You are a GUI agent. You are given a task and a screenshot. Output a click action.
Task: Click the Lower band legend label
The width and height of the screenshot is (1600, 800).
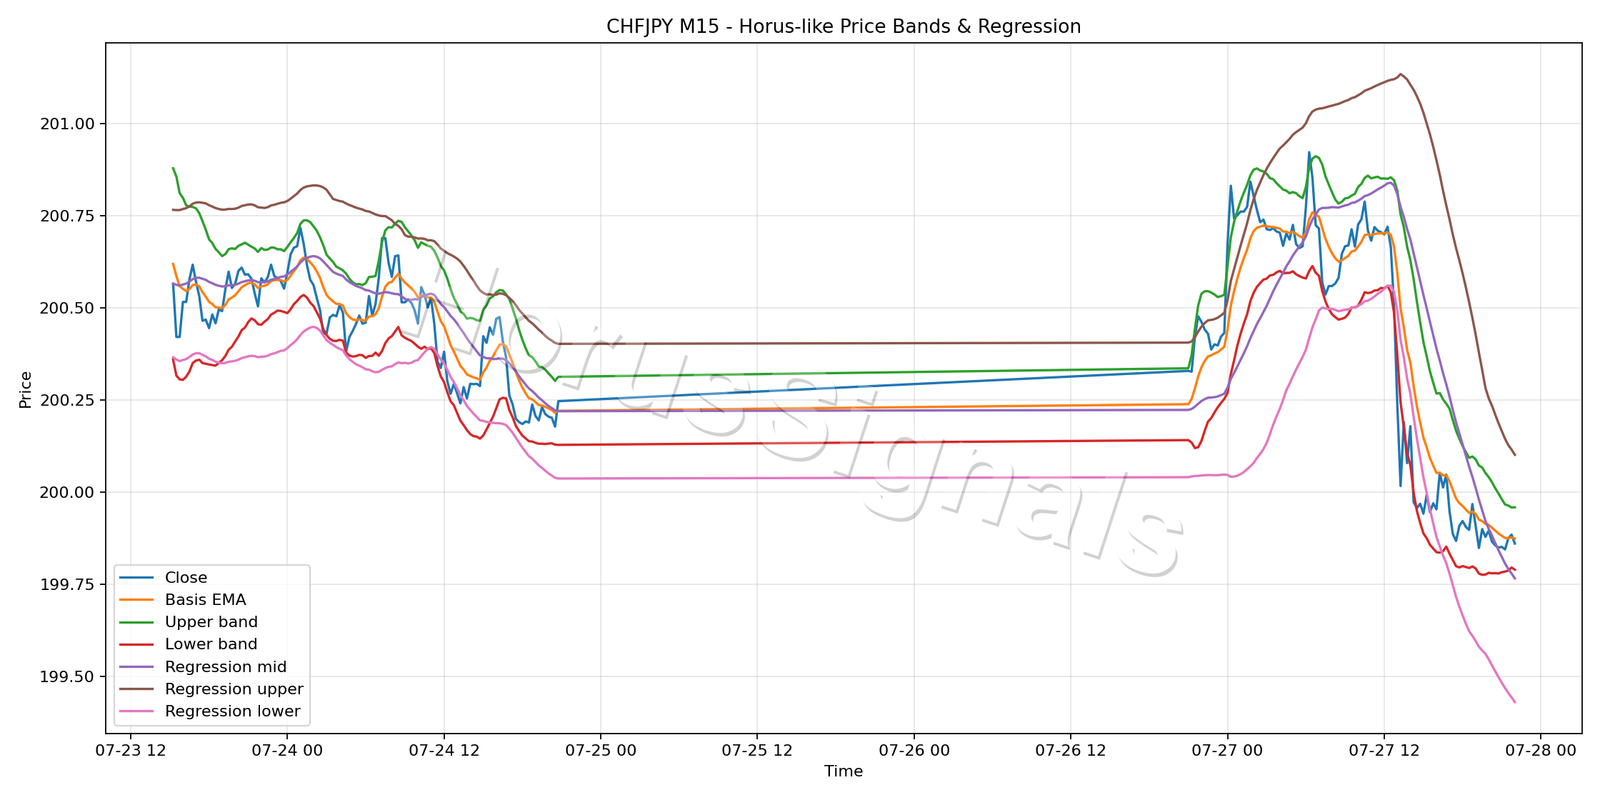(x=211, y=645)
